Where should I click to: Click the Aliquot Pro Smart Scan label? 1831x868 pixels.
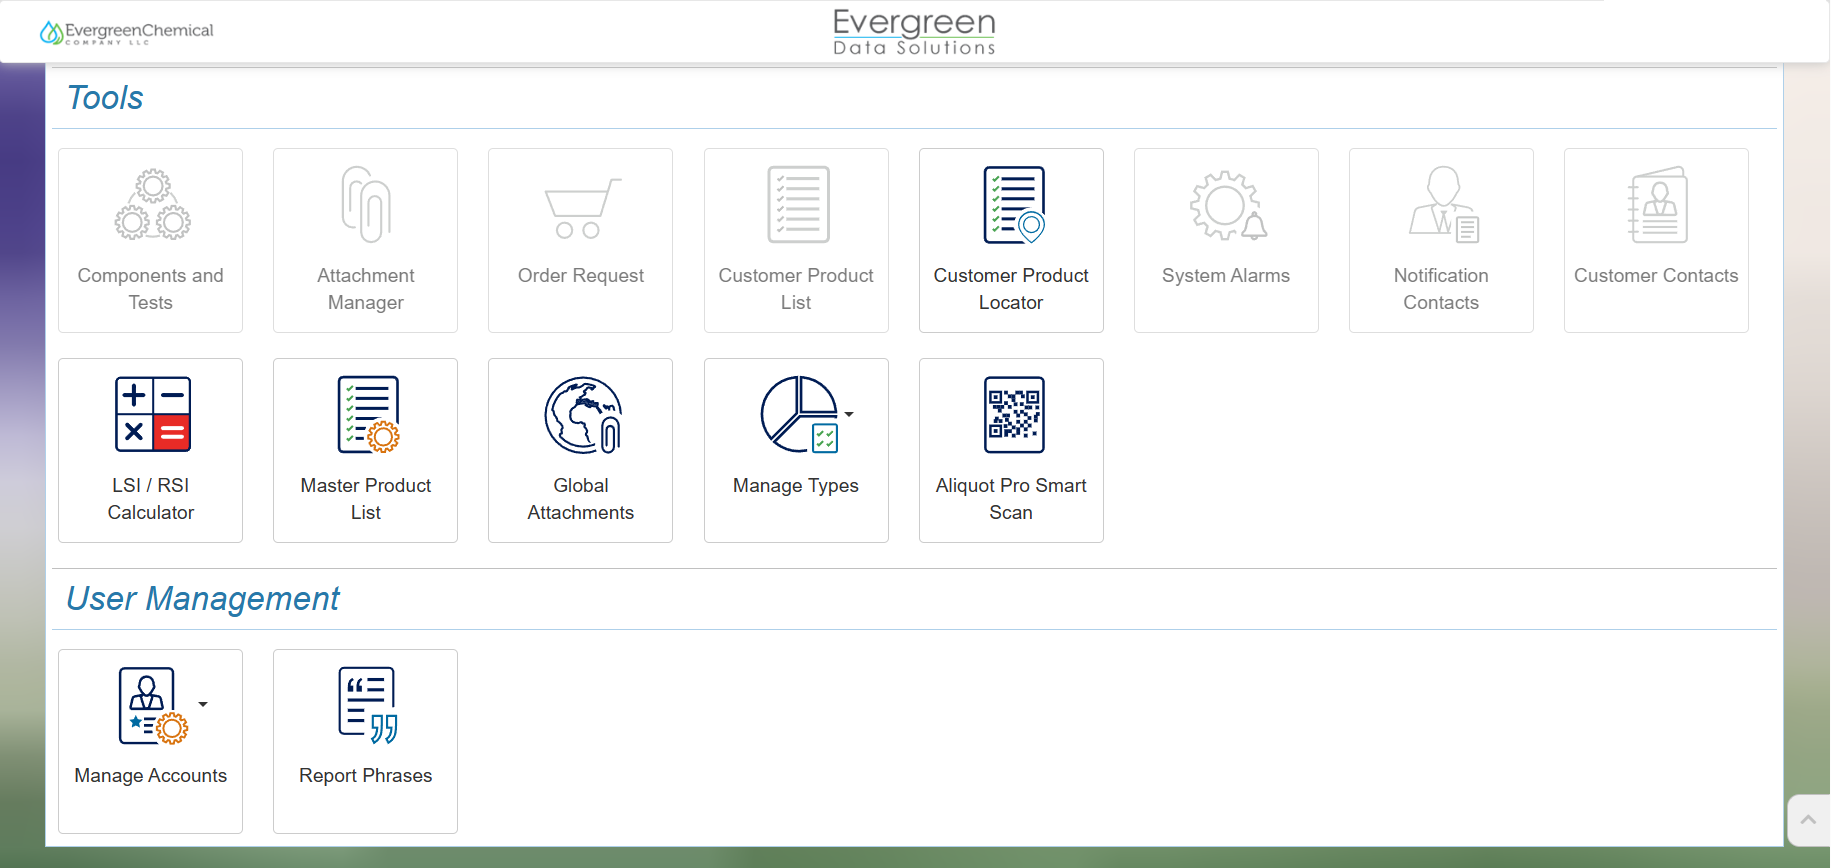click(1011, 499)
